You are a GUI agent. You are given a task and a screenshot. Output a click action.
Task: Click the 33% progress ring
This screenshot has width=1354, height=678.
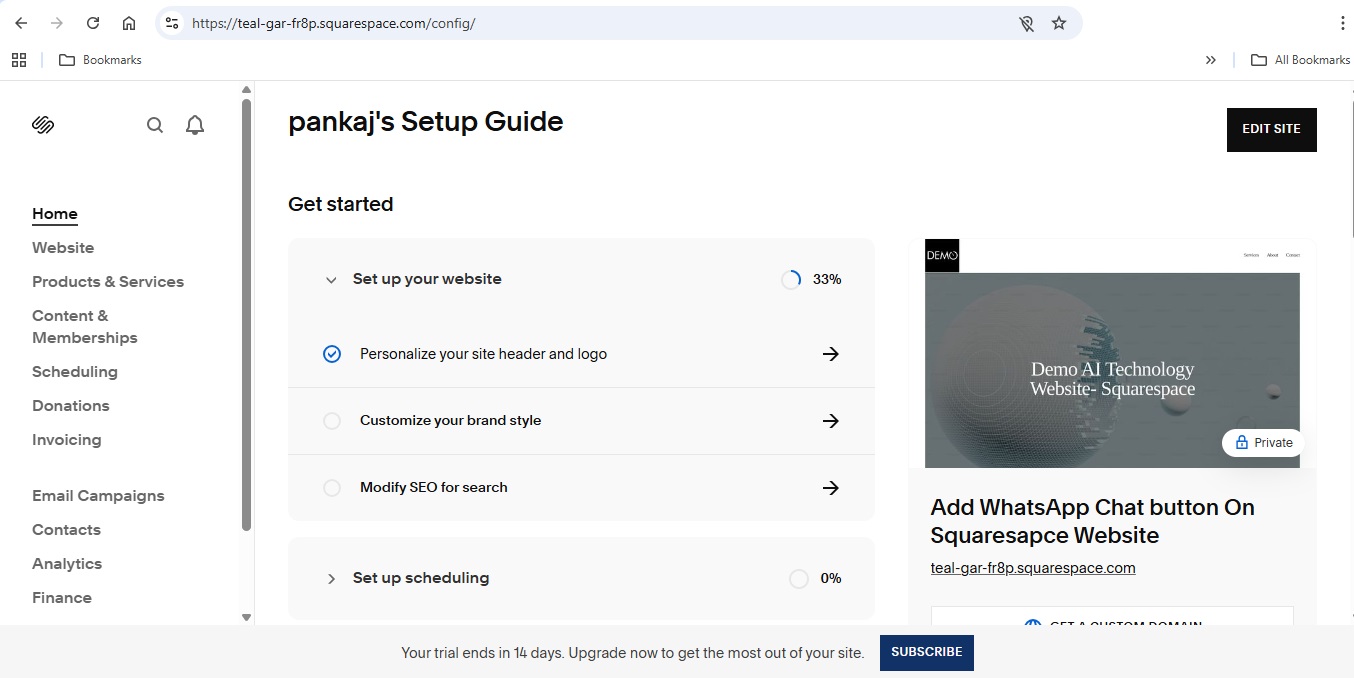[x=791, y=280]
